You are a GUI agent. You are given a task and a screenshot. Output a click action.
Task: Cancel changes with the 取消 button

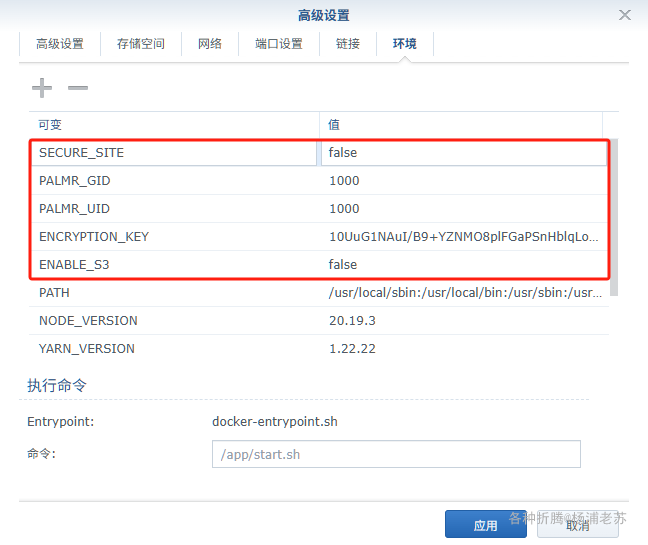(x=577, y=524)
